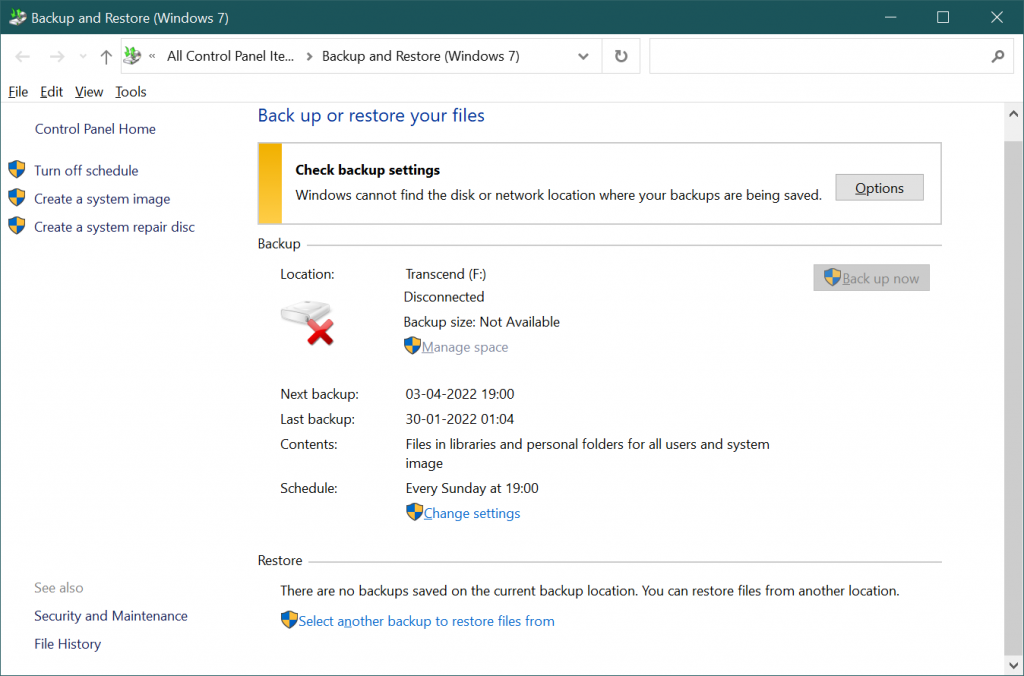1024x676 pixels.
Task: Open the address bar dropdown arrow
Action: click(583, 56)
